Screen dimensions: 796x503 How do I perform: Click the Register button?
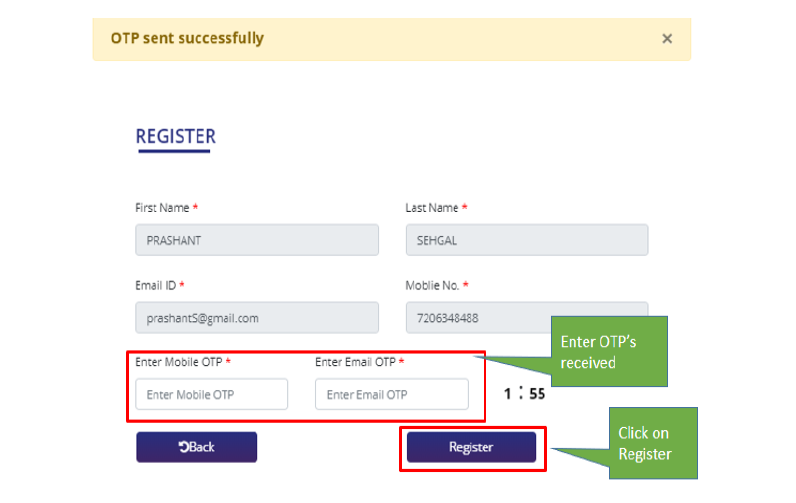[x=471, y=447]
